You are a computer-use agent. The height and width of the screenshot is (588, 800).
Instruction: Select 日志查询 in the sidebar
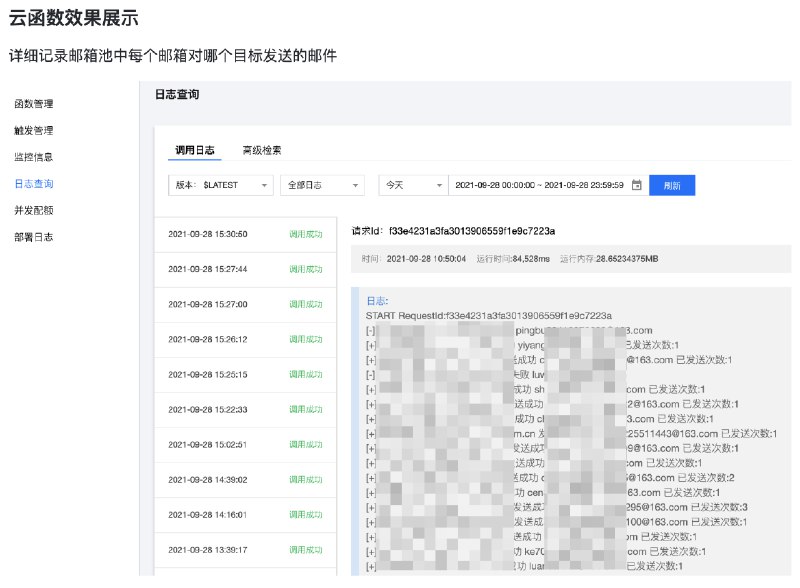[x=34, y=184]
